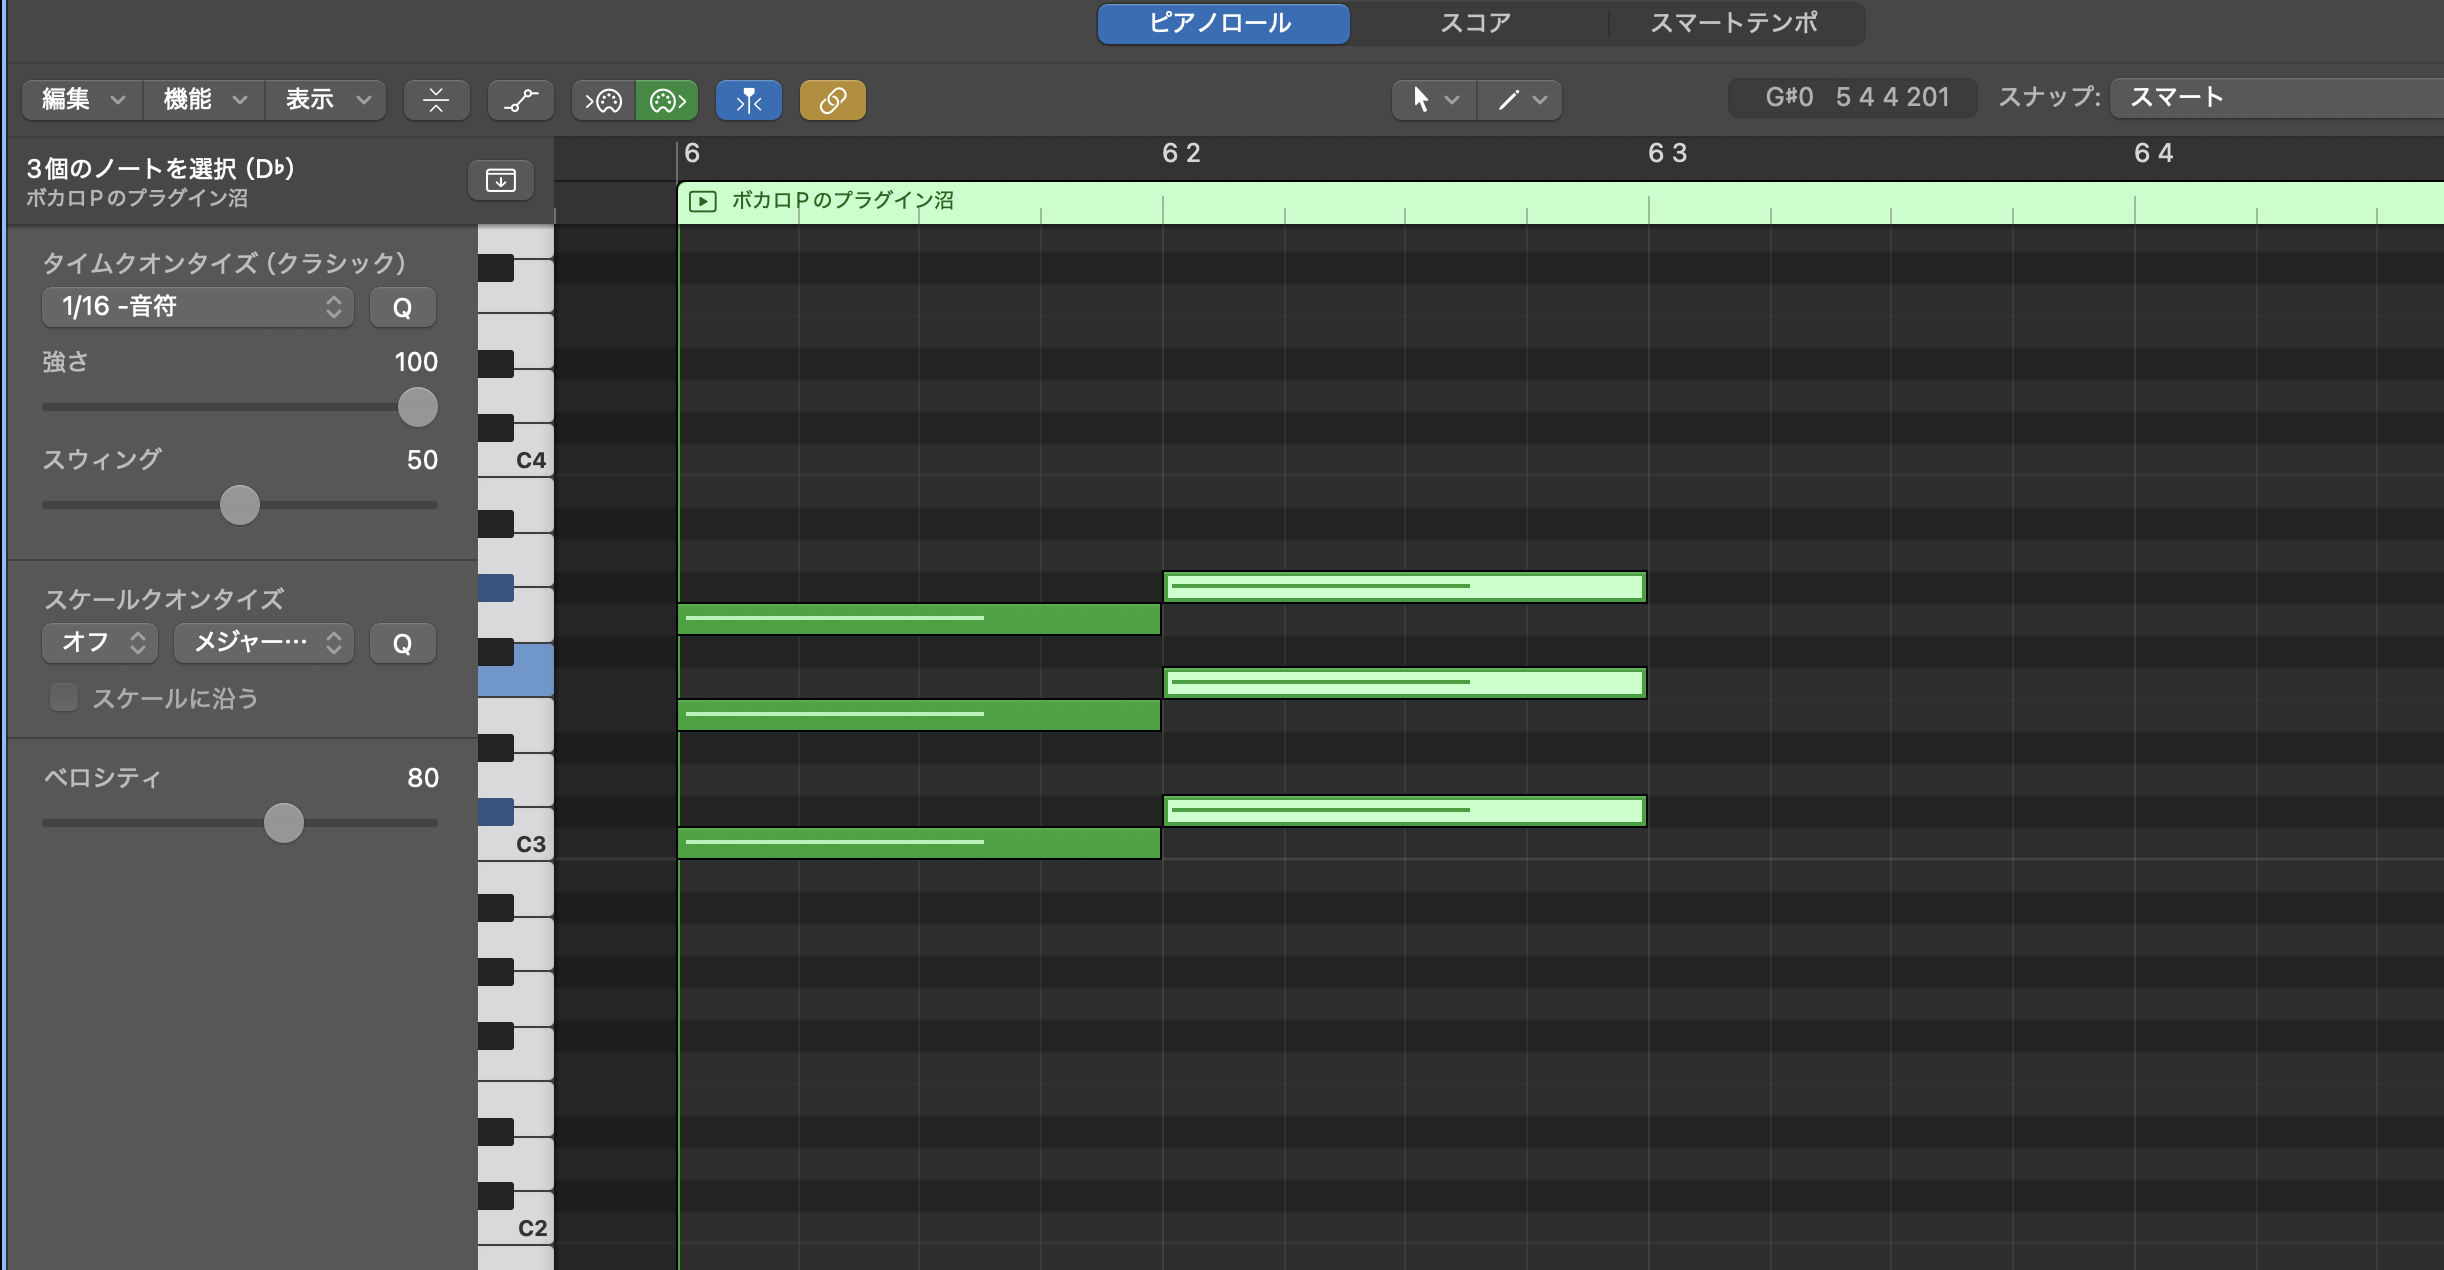Click the ボカロPのプラグイン沼 region header
2444x1270 pixels.
pos(1560,202)
